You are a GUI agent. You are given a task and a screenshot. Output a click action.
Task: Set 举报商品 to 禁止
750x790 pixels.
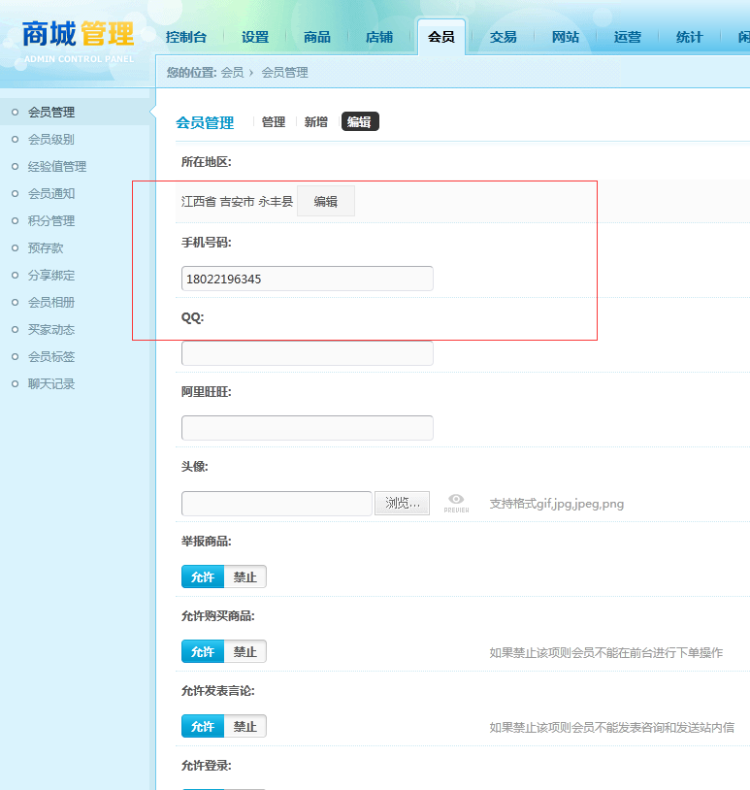[245, 577]
